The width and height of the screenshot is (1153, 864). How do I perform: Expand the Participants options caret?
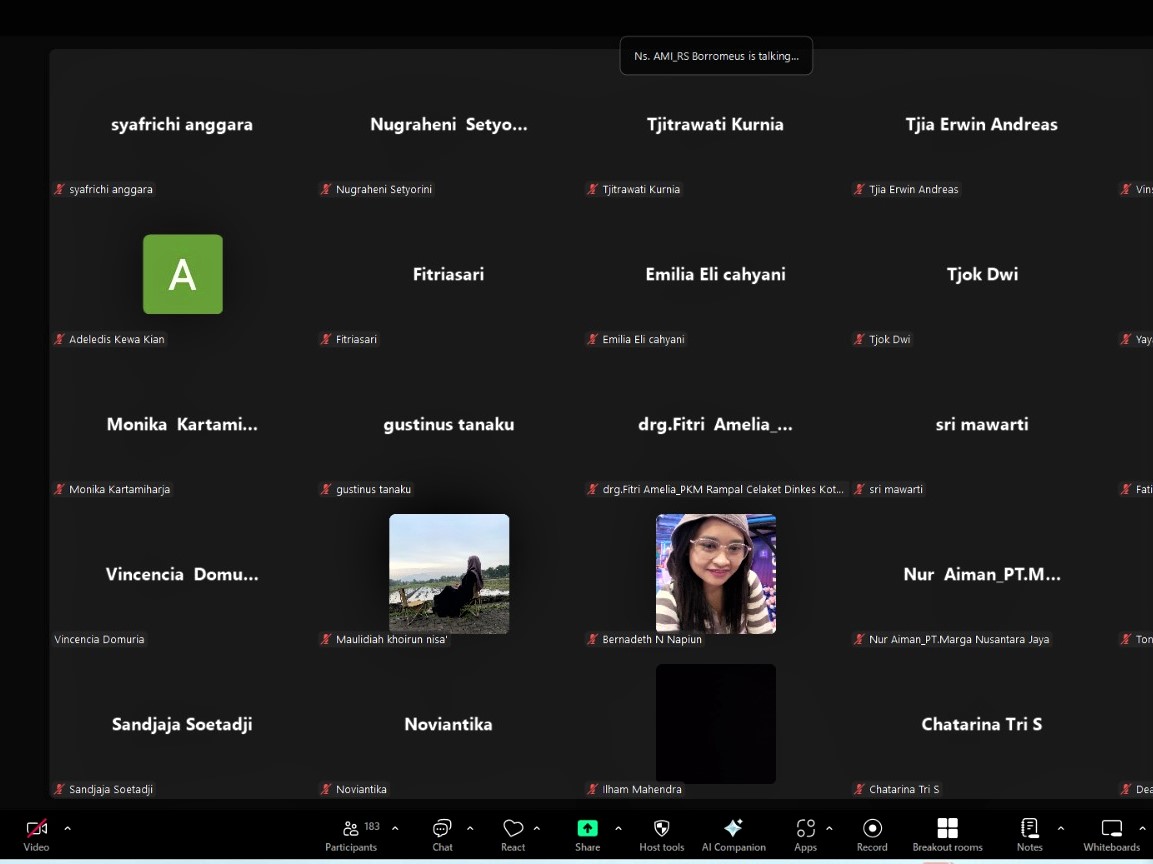[x=395, y=828]
